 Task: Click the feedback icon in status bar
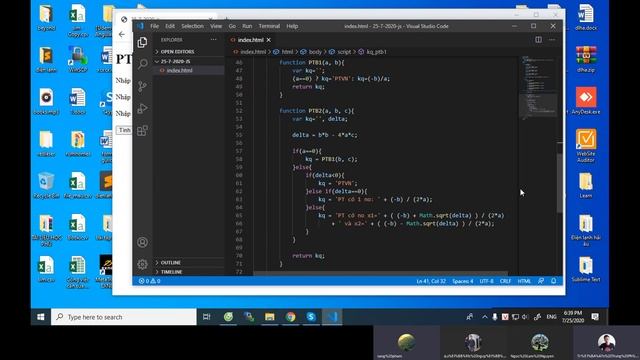tap(541, 281)
